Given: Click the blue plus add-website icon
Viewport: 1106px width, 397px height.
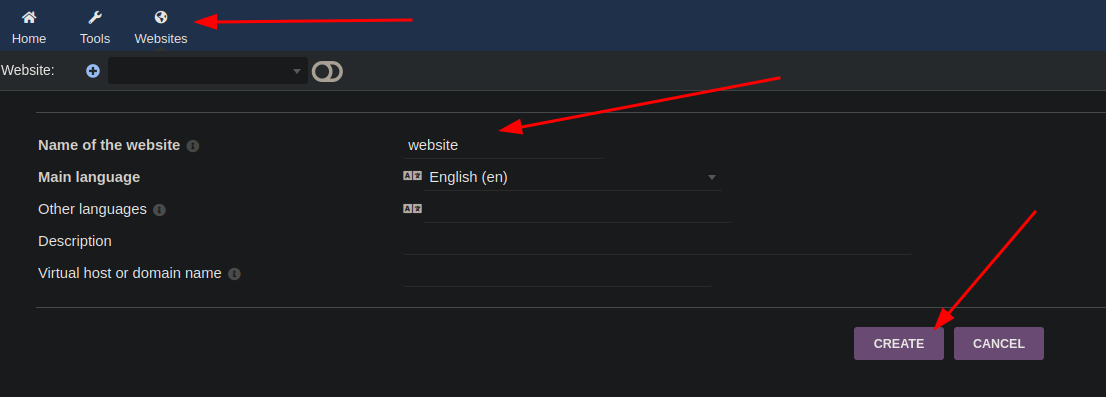Looking at the screenshot, I should click(93, 71).
